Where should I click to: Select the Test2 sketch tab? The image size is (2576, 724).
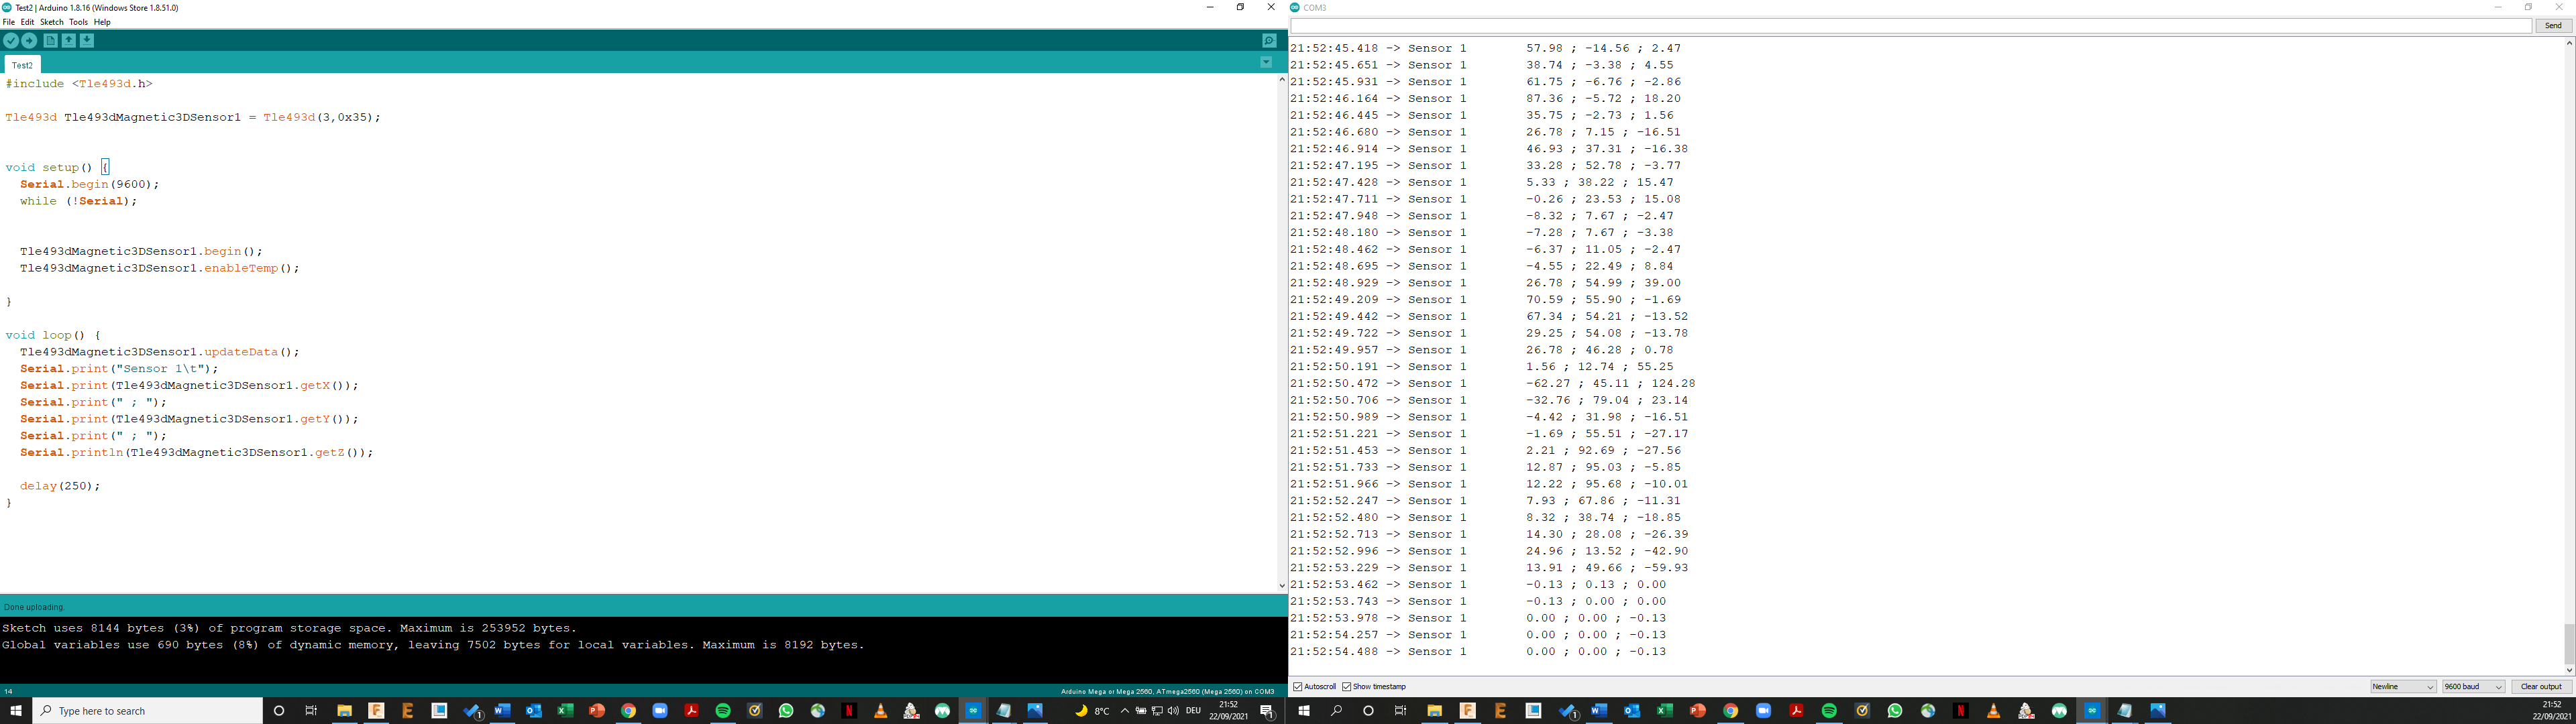[22, 65]
